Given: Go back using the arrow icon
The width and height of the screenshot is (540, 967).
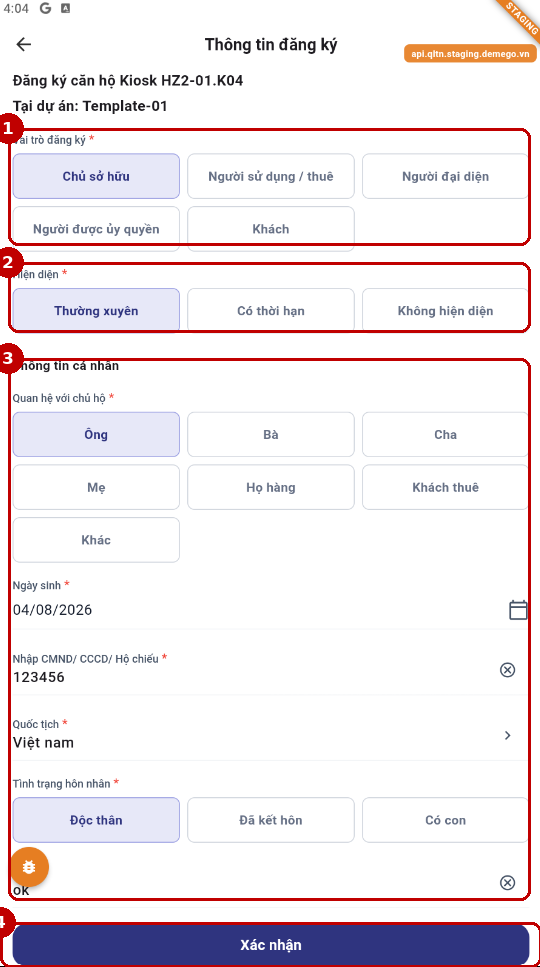Looking at the screenshot, I should (23, 44).
